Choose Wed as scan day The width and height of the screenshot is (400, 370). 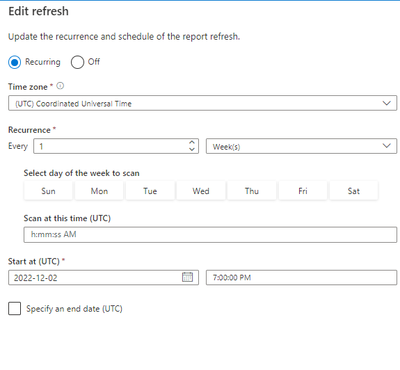click(201, 191)
